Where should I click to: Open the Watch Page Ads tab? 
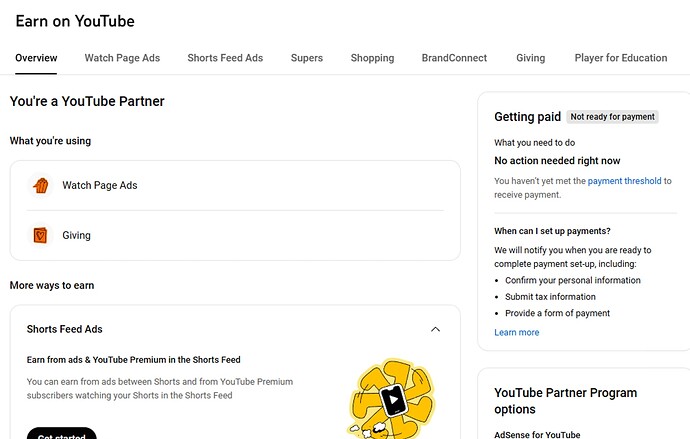coord(122,58)
